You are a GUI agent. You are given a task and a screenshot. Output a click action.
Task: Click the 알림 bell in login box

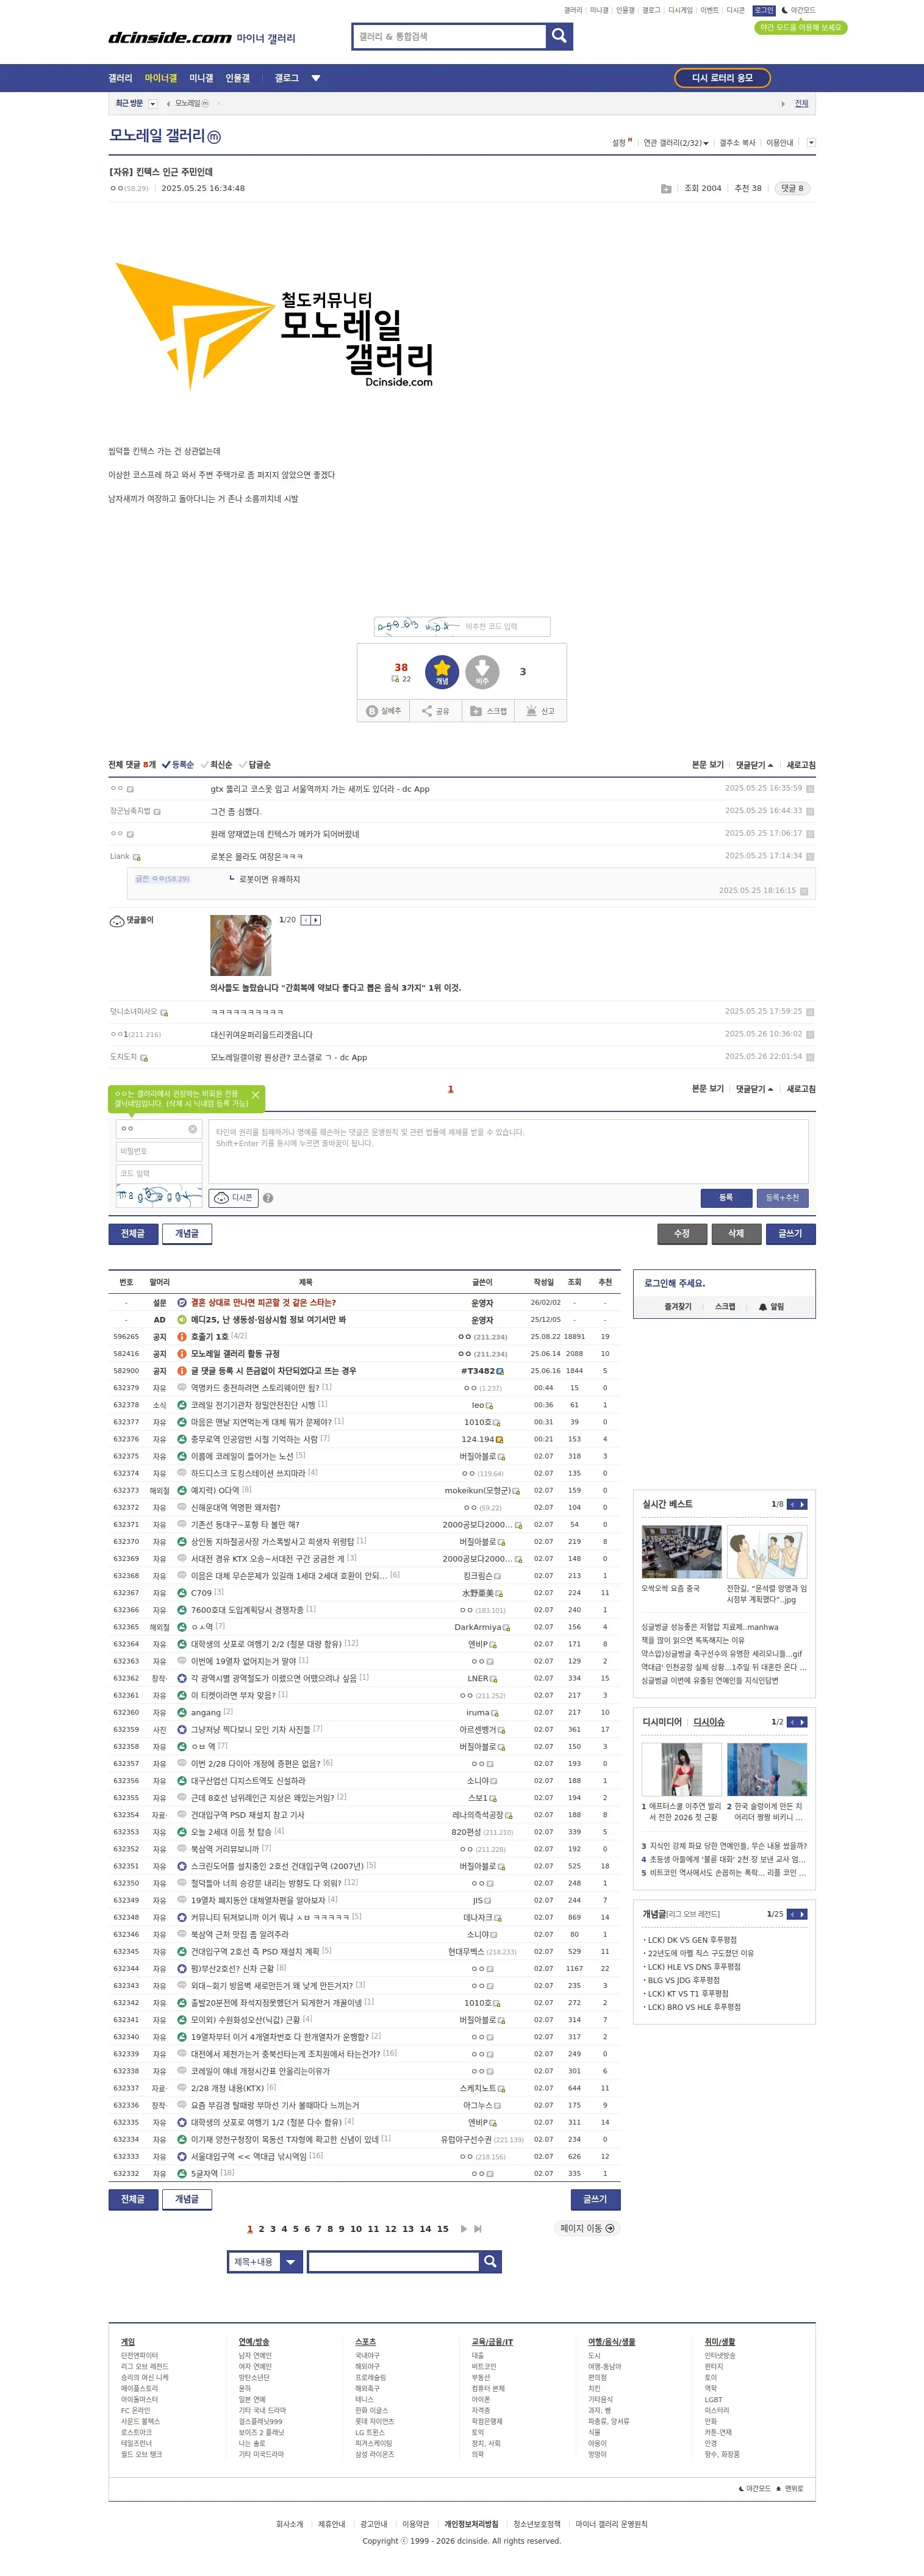point(771,1306)
